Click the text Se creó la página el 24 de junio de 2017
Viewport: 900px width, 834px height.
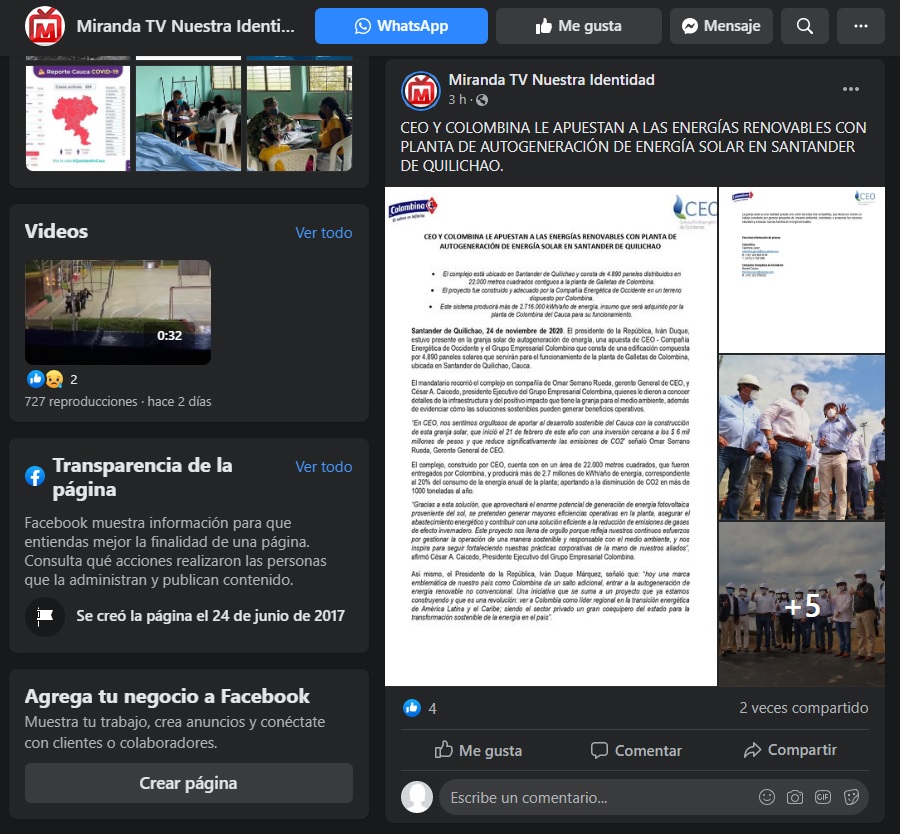[x=211, y=616]
